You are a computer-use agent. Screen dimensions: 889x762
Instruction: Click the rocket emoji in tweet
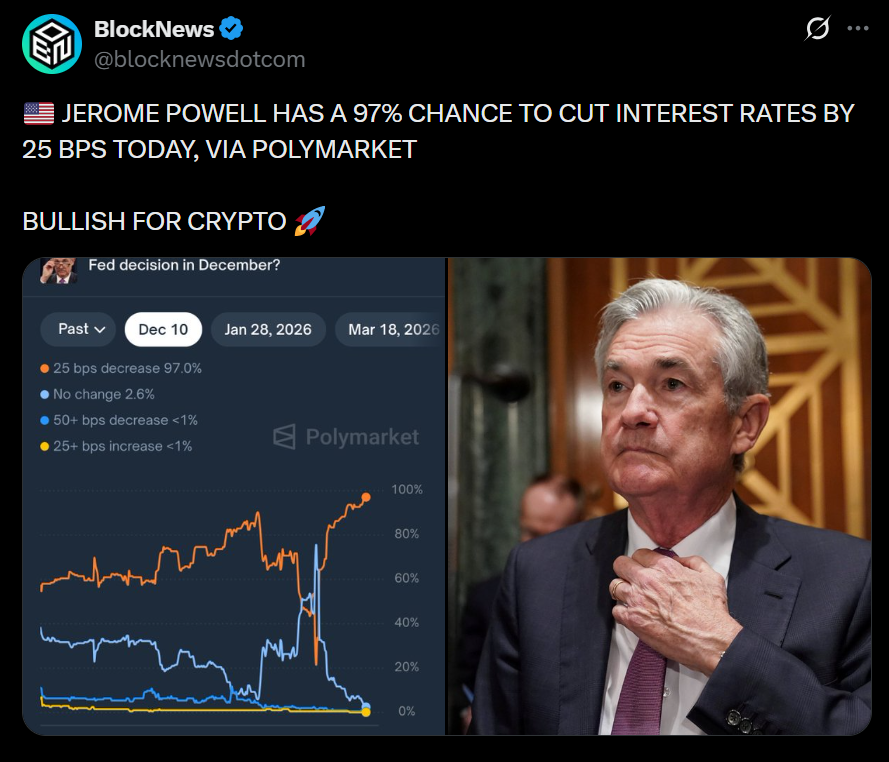tap(310, 221)
